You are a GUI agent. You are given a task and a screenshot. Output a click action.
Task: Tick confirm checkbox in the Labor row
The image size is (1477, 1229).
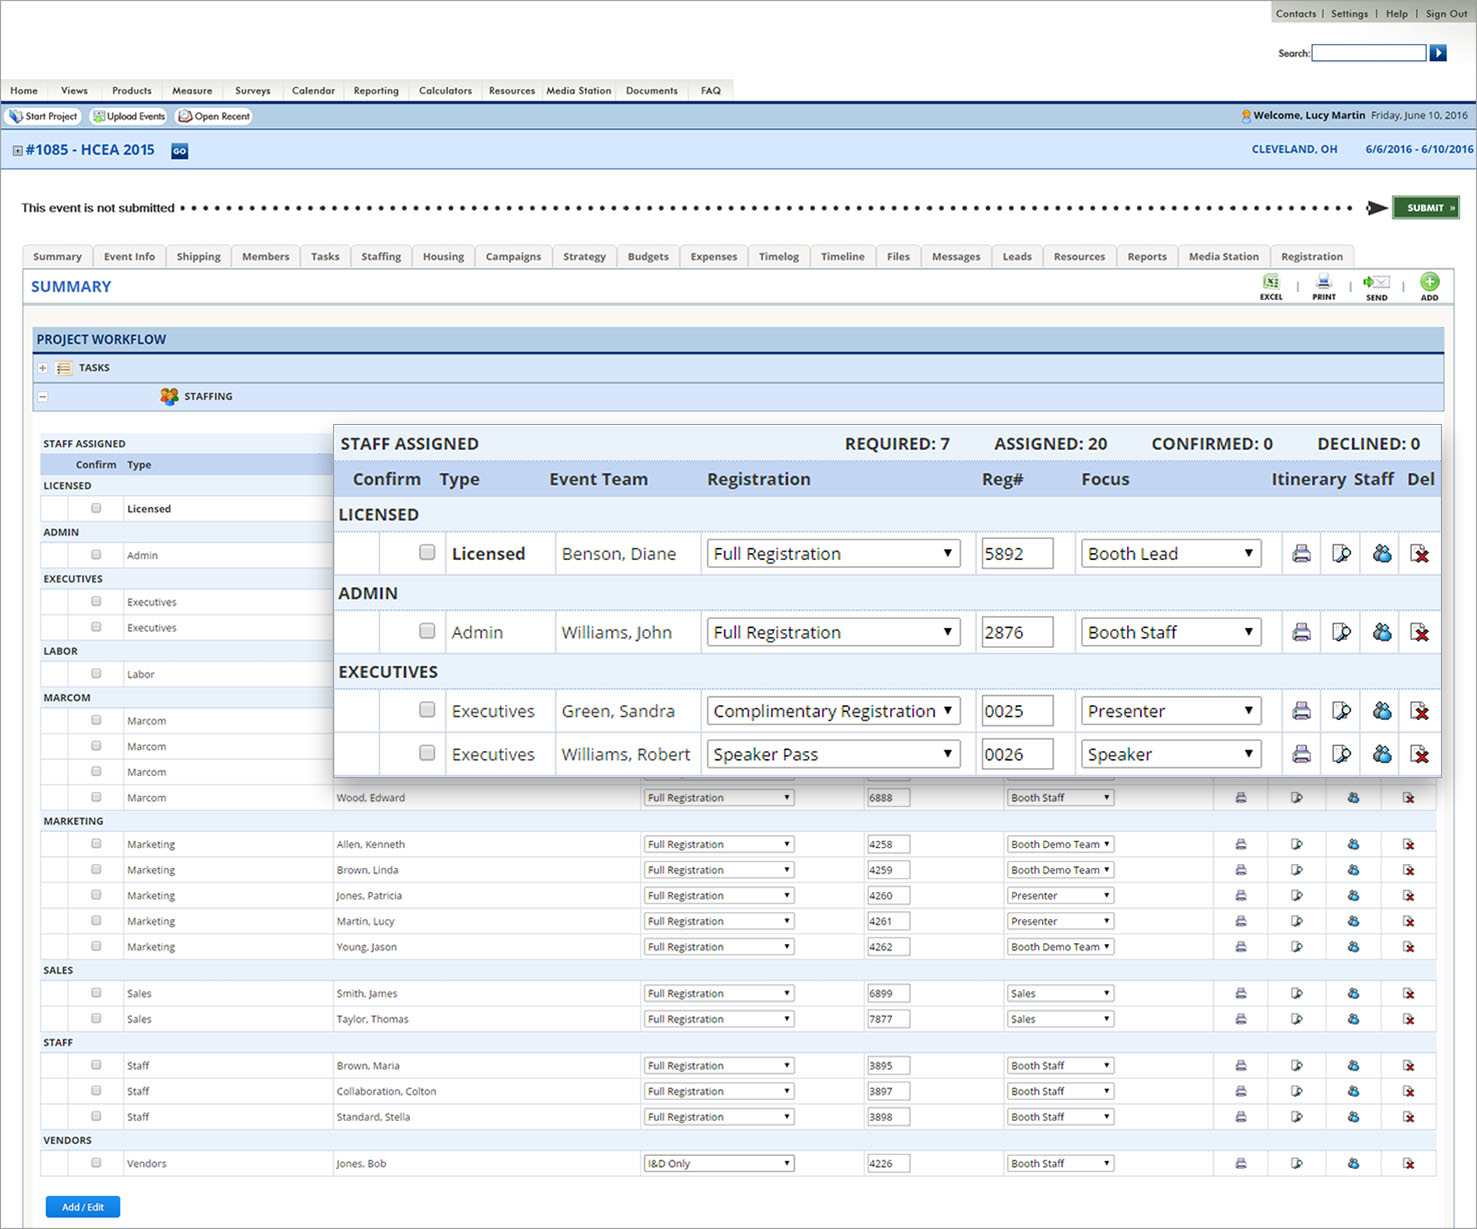(x=96, y=674)
